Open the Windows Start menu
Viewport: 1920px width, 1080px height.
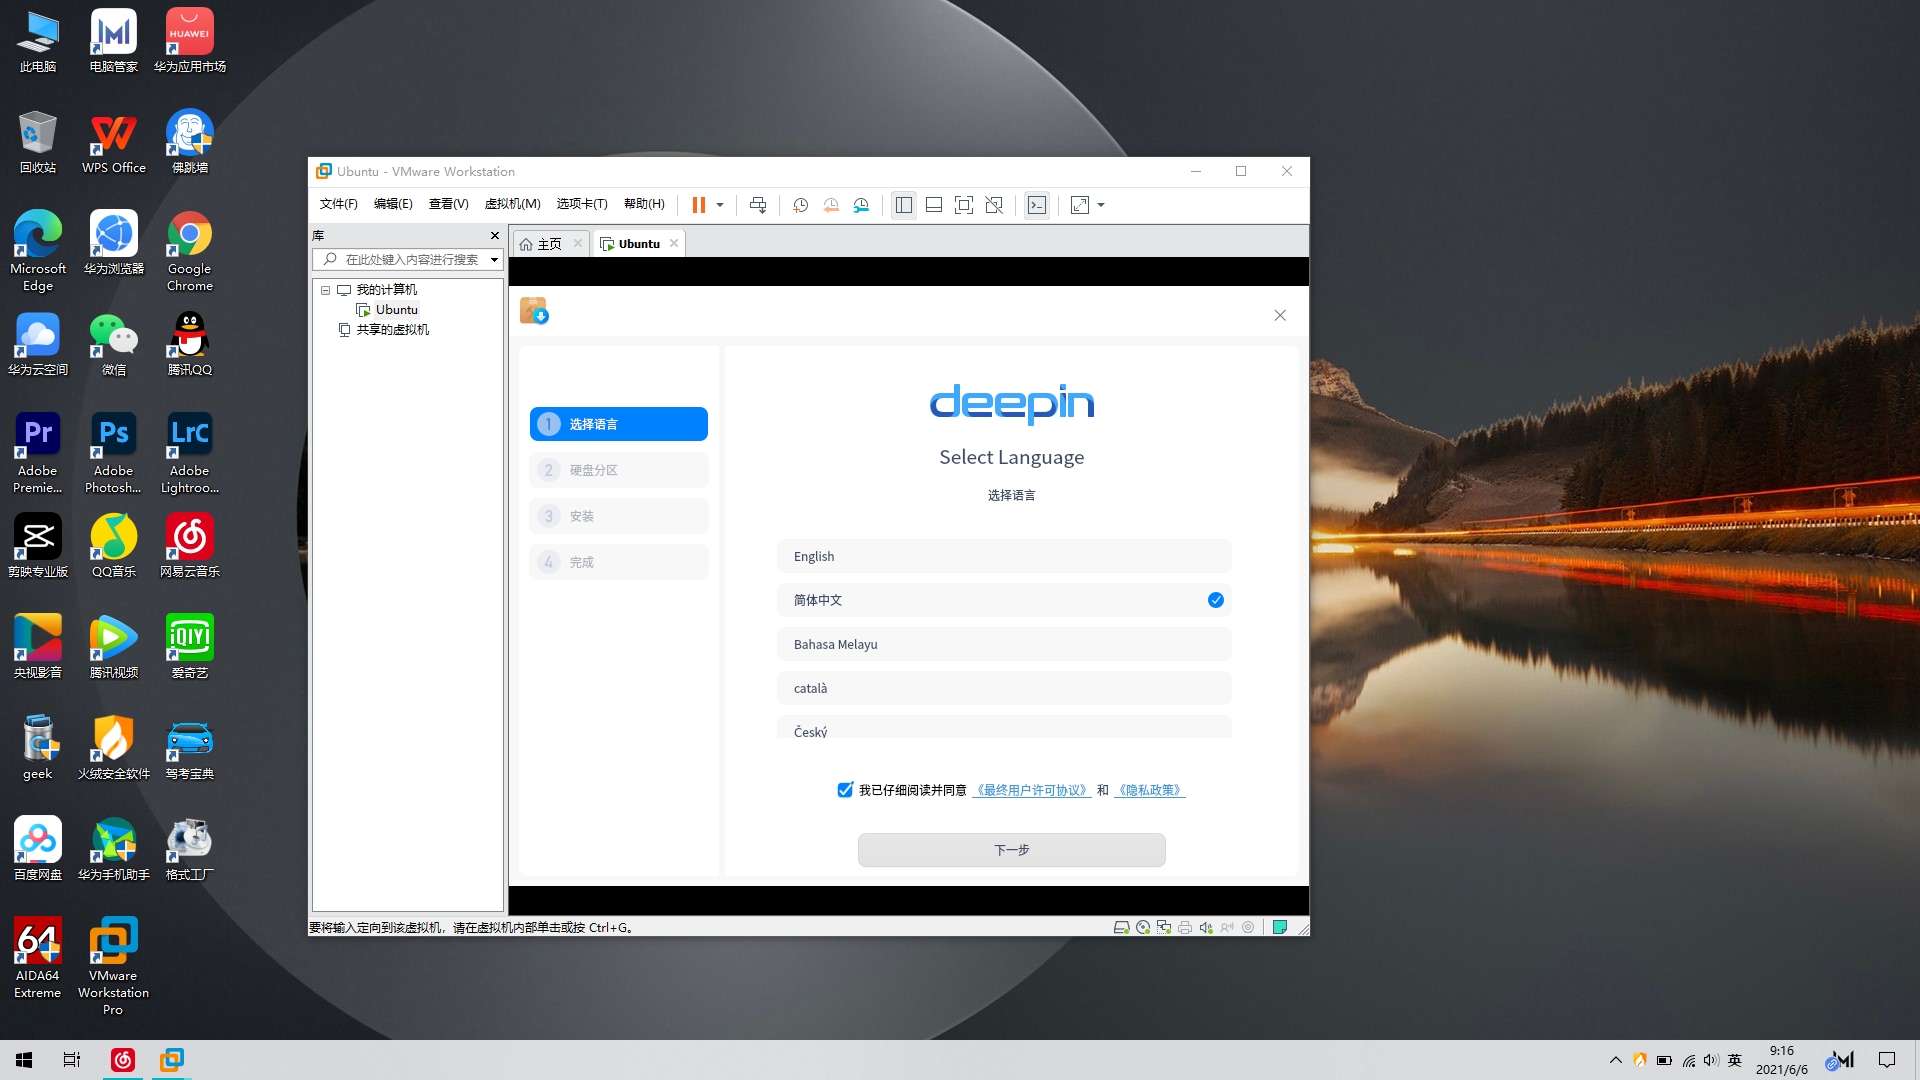point(24,1060)
